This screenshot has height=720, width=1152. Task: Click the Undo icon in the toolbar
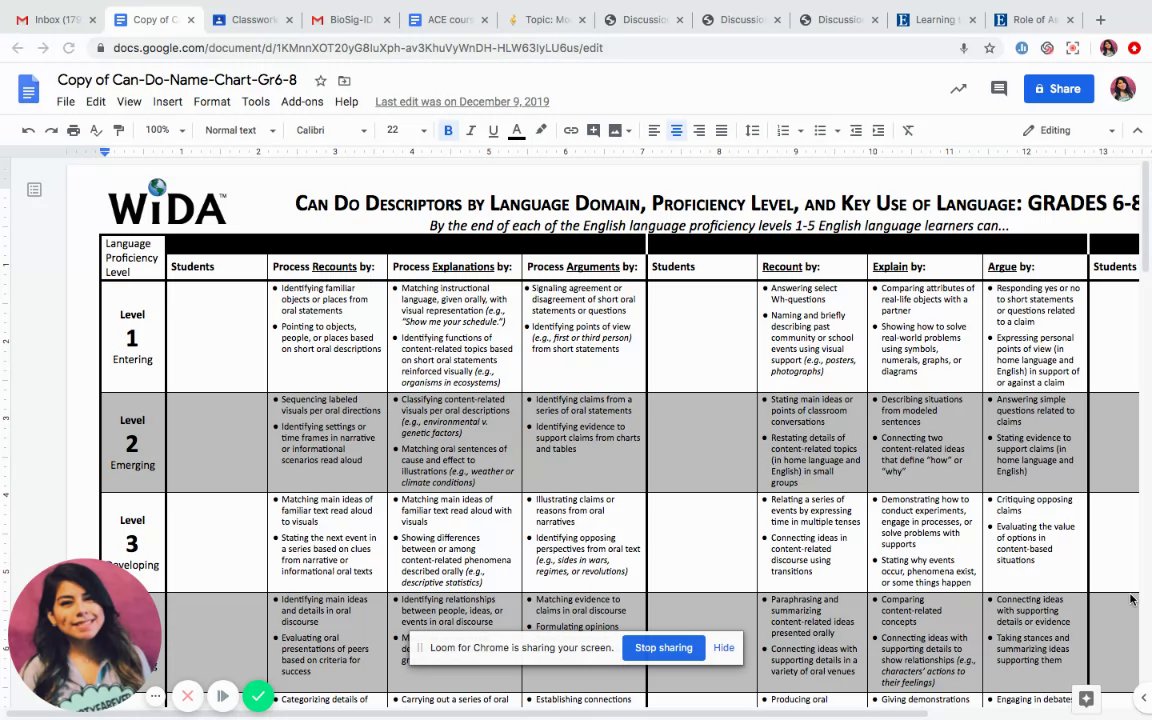pos(28,130)
